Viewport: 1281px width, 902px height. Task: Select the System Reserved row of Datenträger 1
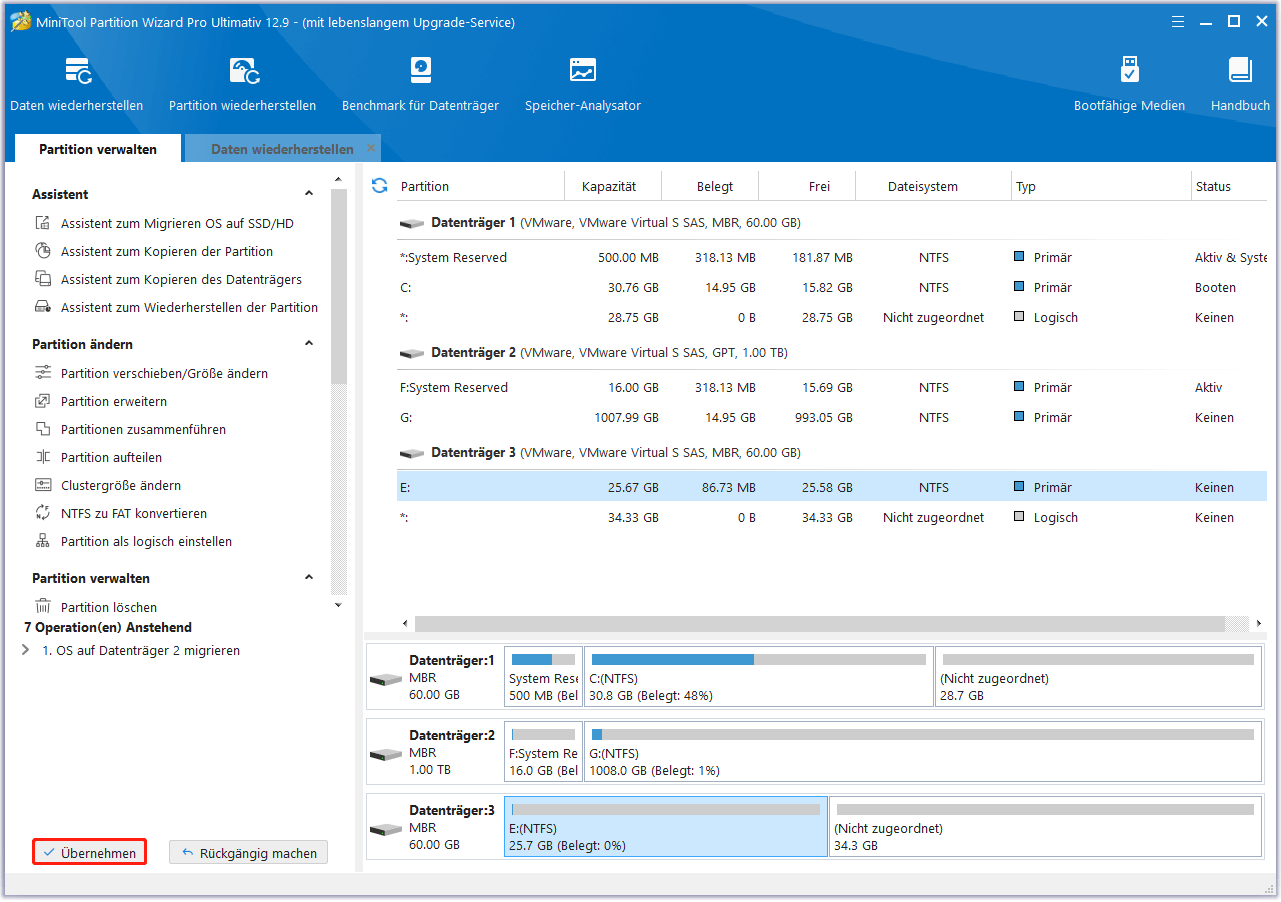pyautogui.click(x=832, y=258)
